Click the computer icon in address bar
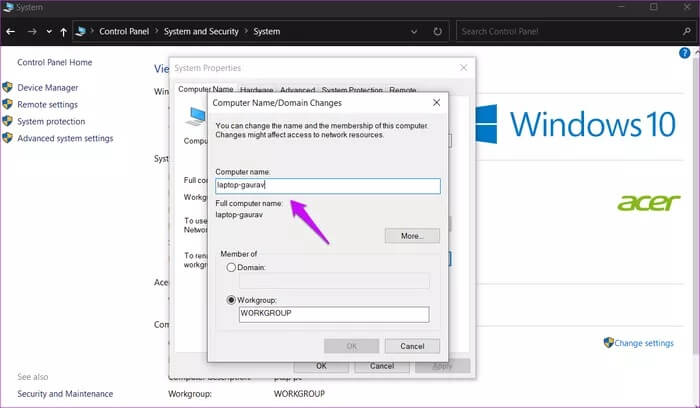700x408 pixels. 81,31
